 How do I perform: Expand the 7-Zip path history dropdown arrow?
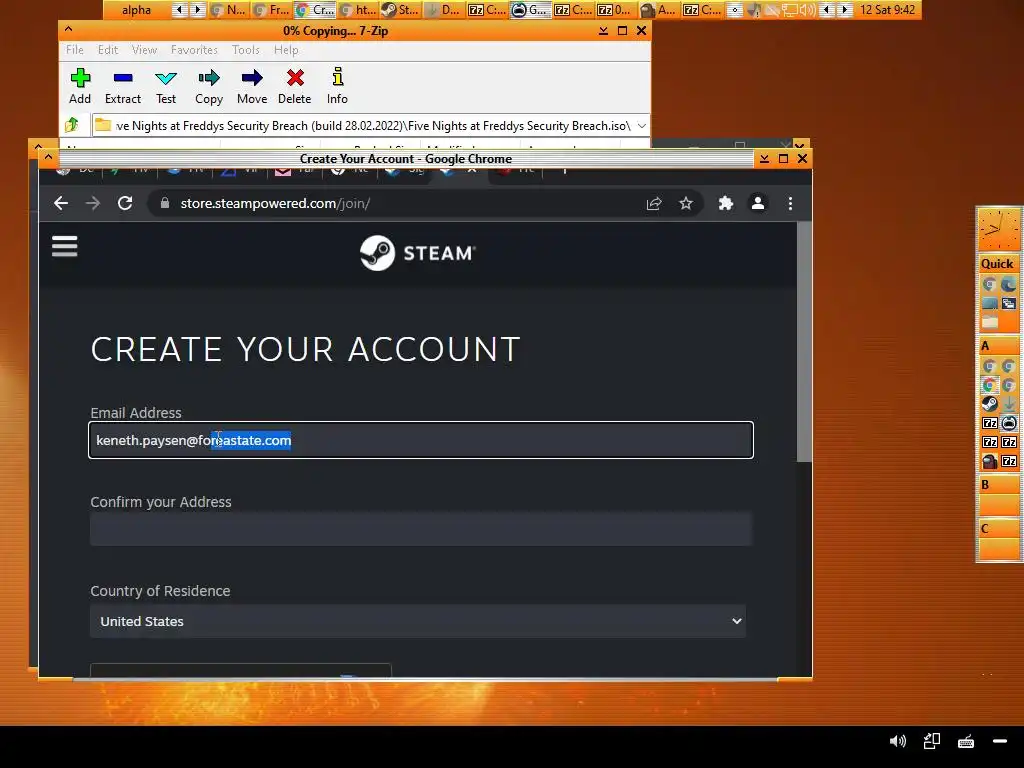click(641, 125)
